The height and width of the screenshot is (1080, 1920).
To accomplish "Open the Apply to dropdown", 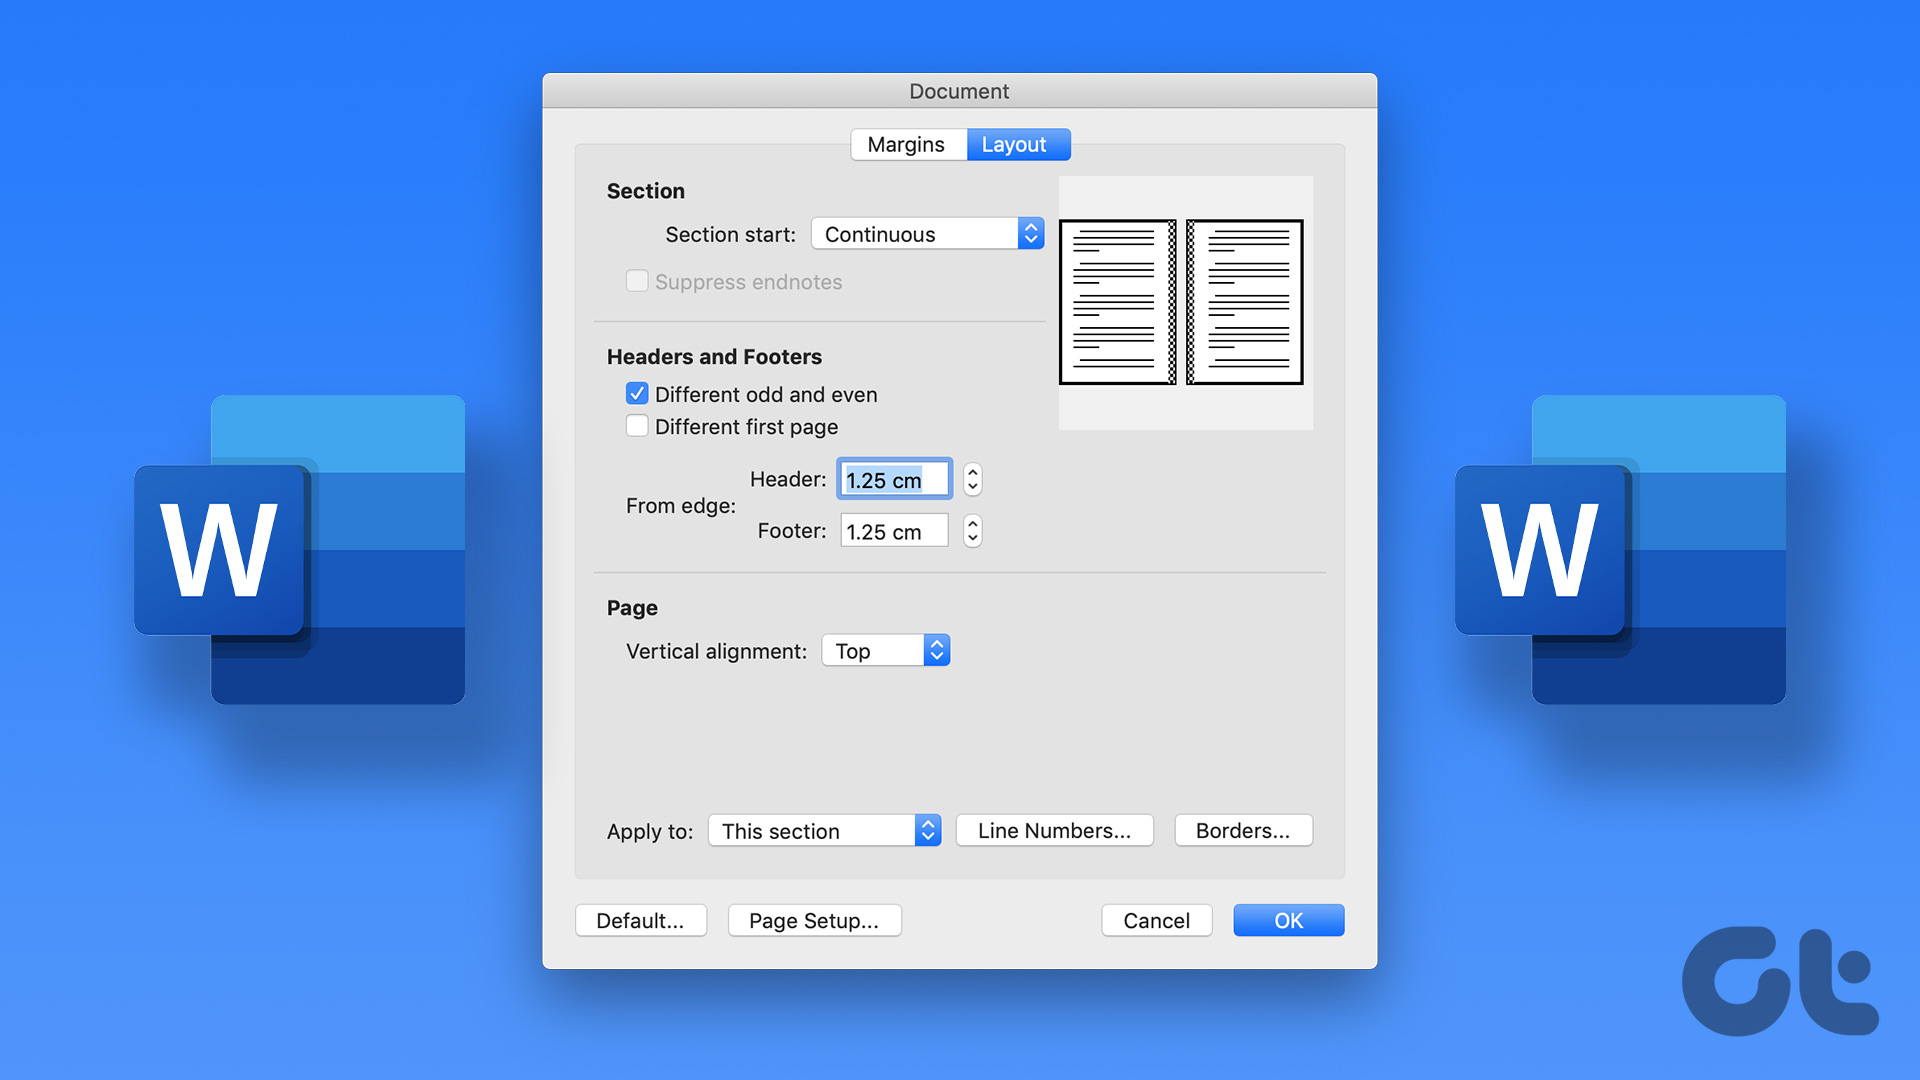I will pyautogui.click(x=824, y=831).
